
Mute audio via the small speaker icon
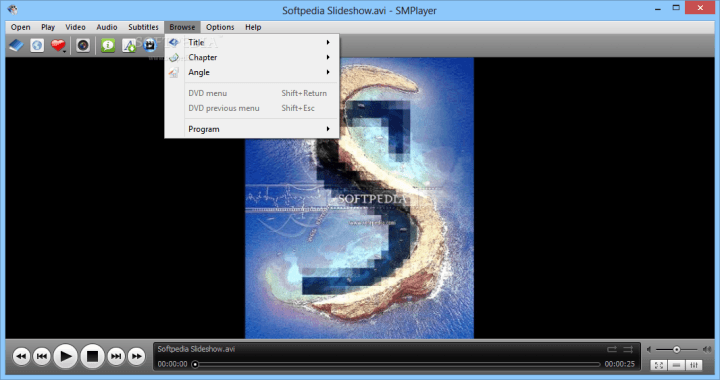point(649,350)
